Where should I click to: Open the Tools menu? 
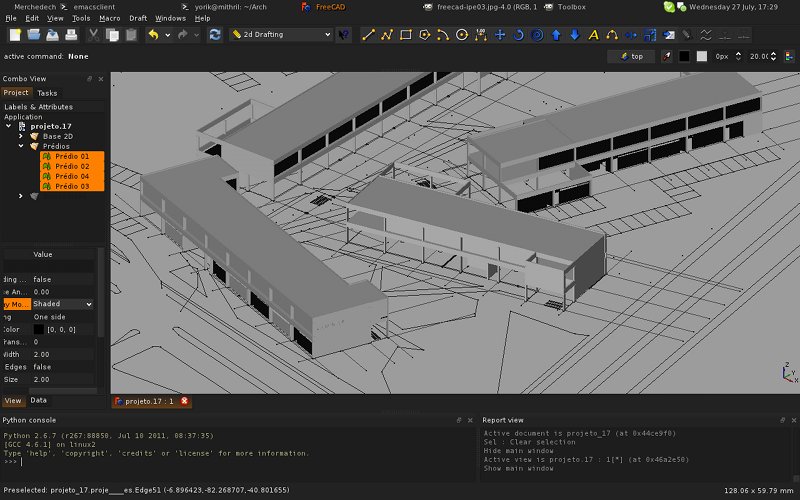[81, 18]
